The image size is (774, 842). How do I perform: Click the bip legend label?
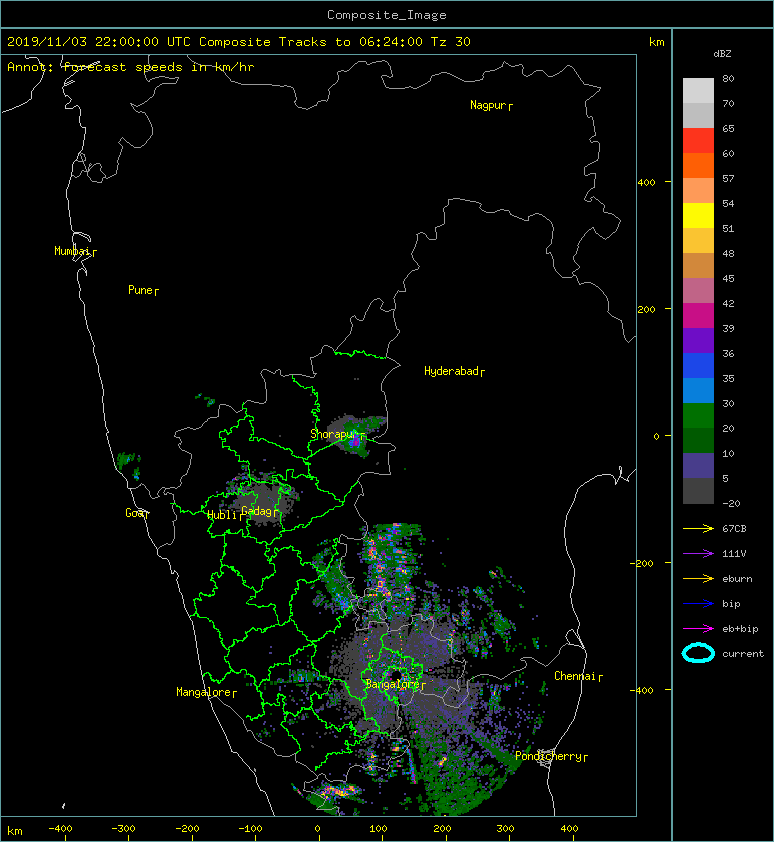731,604
